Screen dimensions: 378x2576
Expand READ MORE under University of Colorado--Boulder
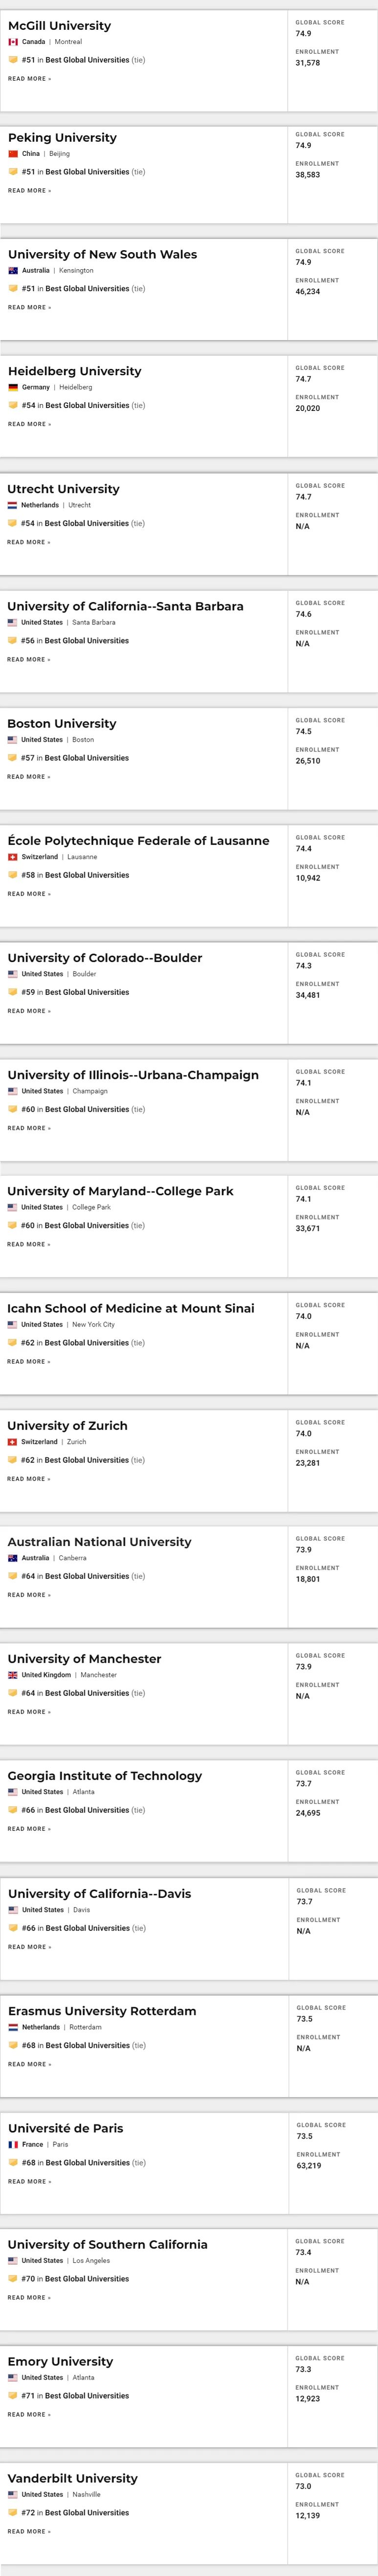29,1011
